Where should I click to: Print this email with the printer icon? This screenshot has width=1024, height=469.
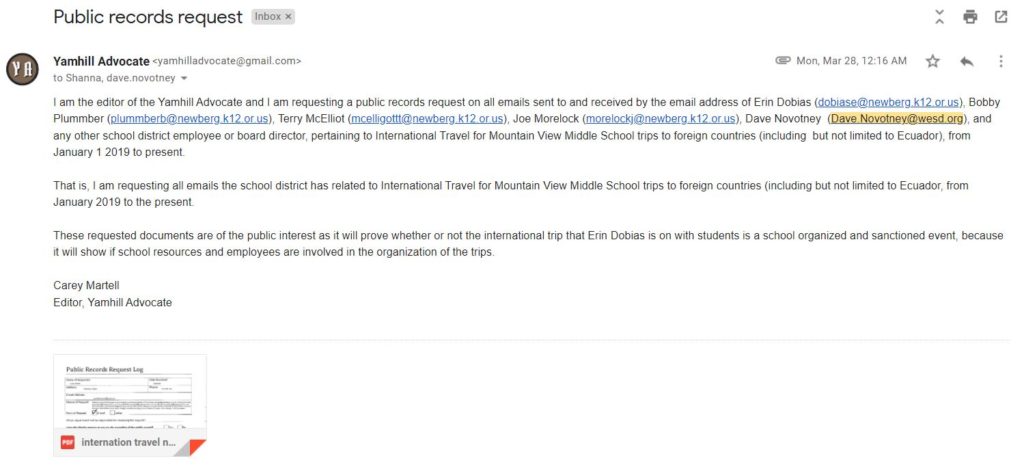point(970,17)
